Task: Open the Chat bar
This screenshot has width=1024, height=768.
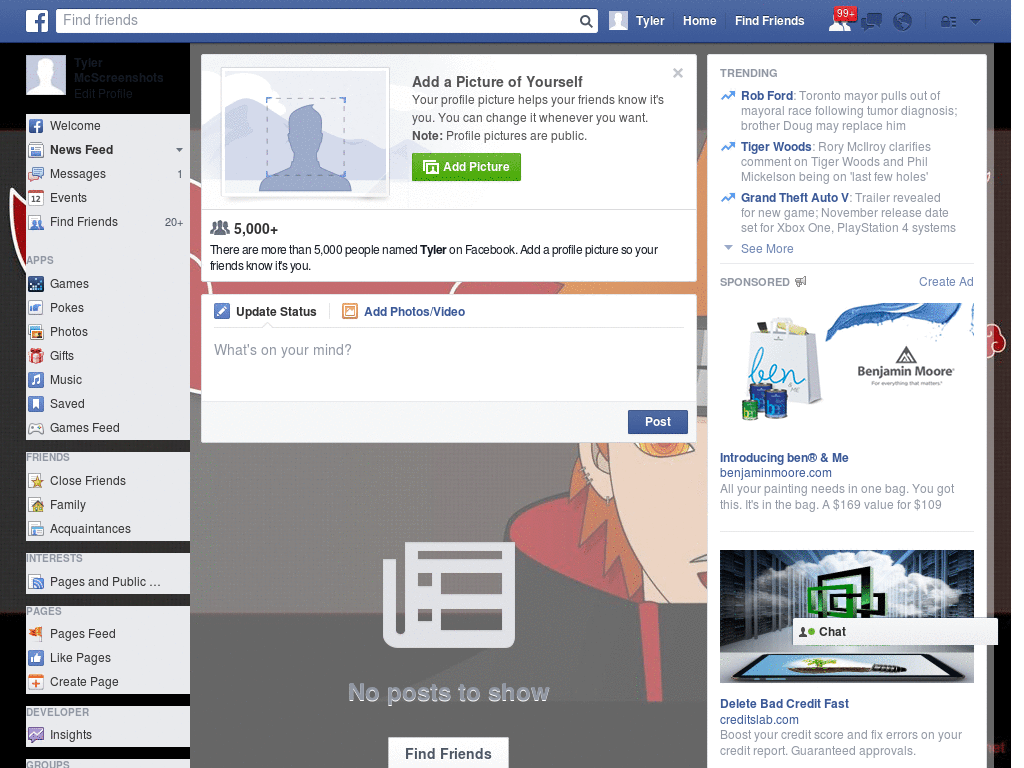Action: click(x=895, y=632)
